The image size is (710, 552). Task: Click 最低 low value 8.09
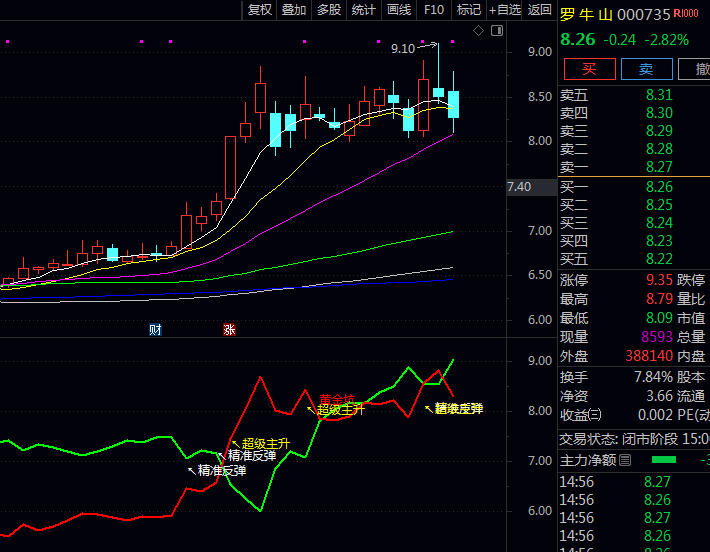[x=659, y=318]
